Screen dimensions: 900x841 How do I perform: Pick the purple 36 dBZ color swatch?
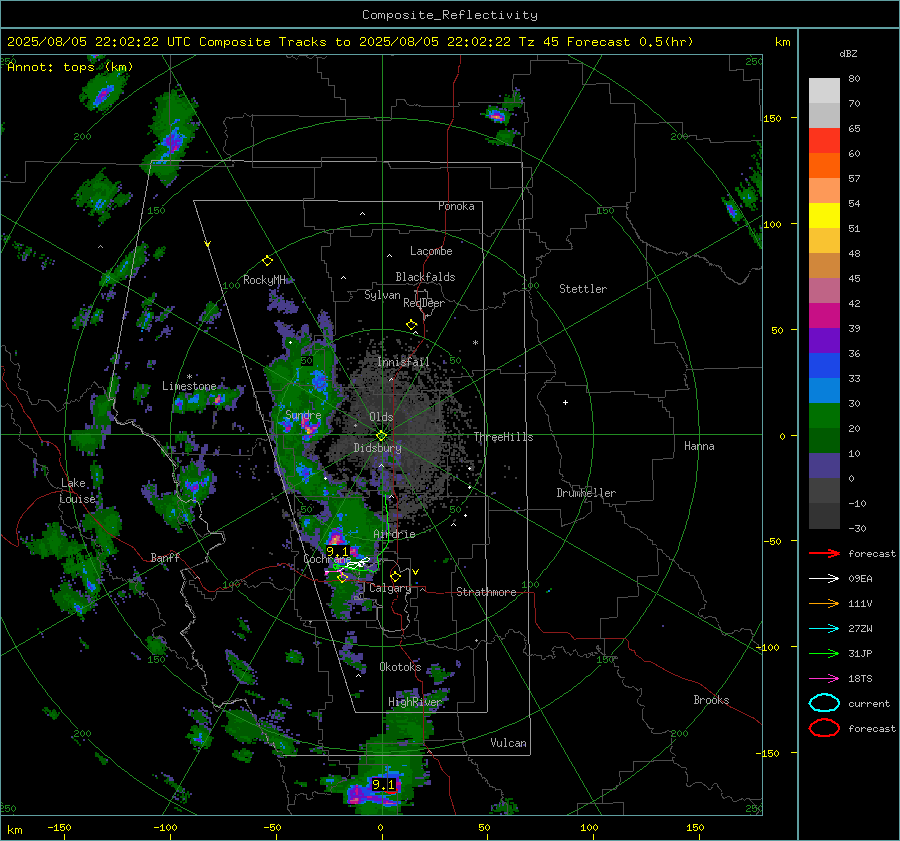(x=824, y=340)
